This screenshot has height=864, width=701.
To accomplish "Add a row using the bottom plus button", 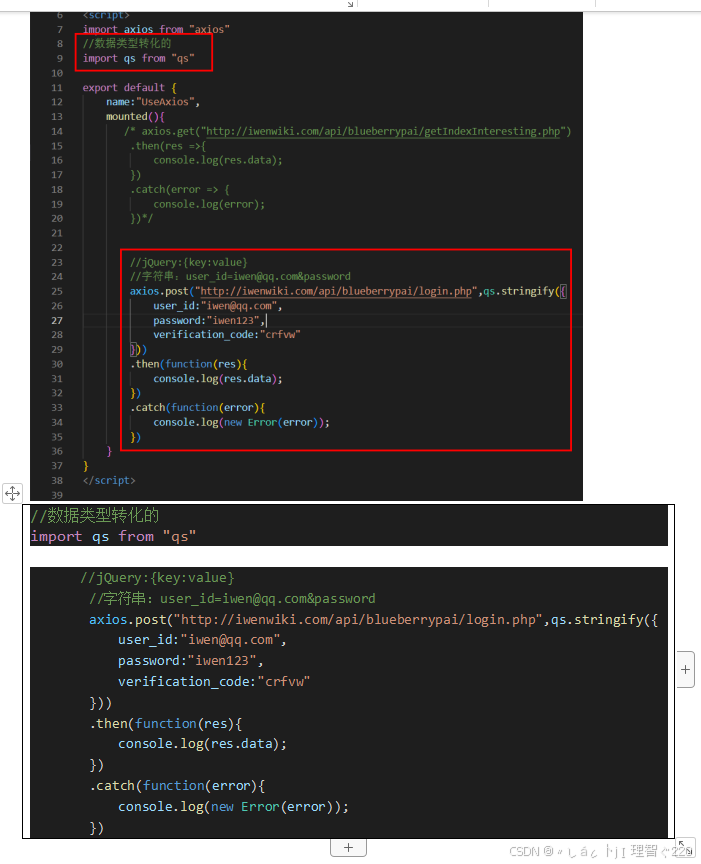I will tap(348, 847).
